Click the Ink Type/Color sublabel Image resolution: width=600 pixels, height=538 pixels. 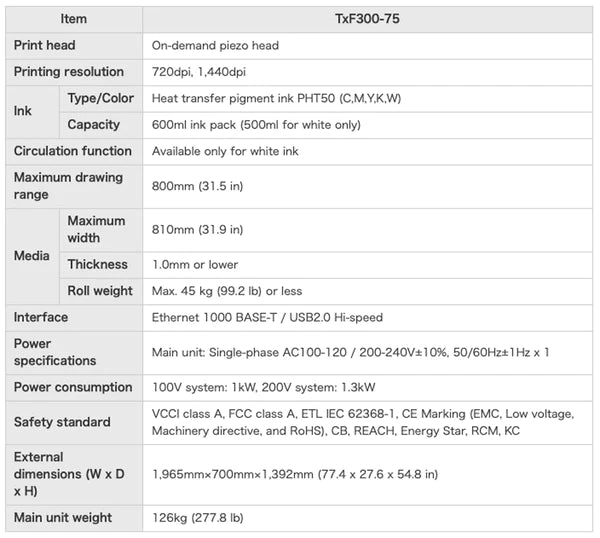point(101,98)
